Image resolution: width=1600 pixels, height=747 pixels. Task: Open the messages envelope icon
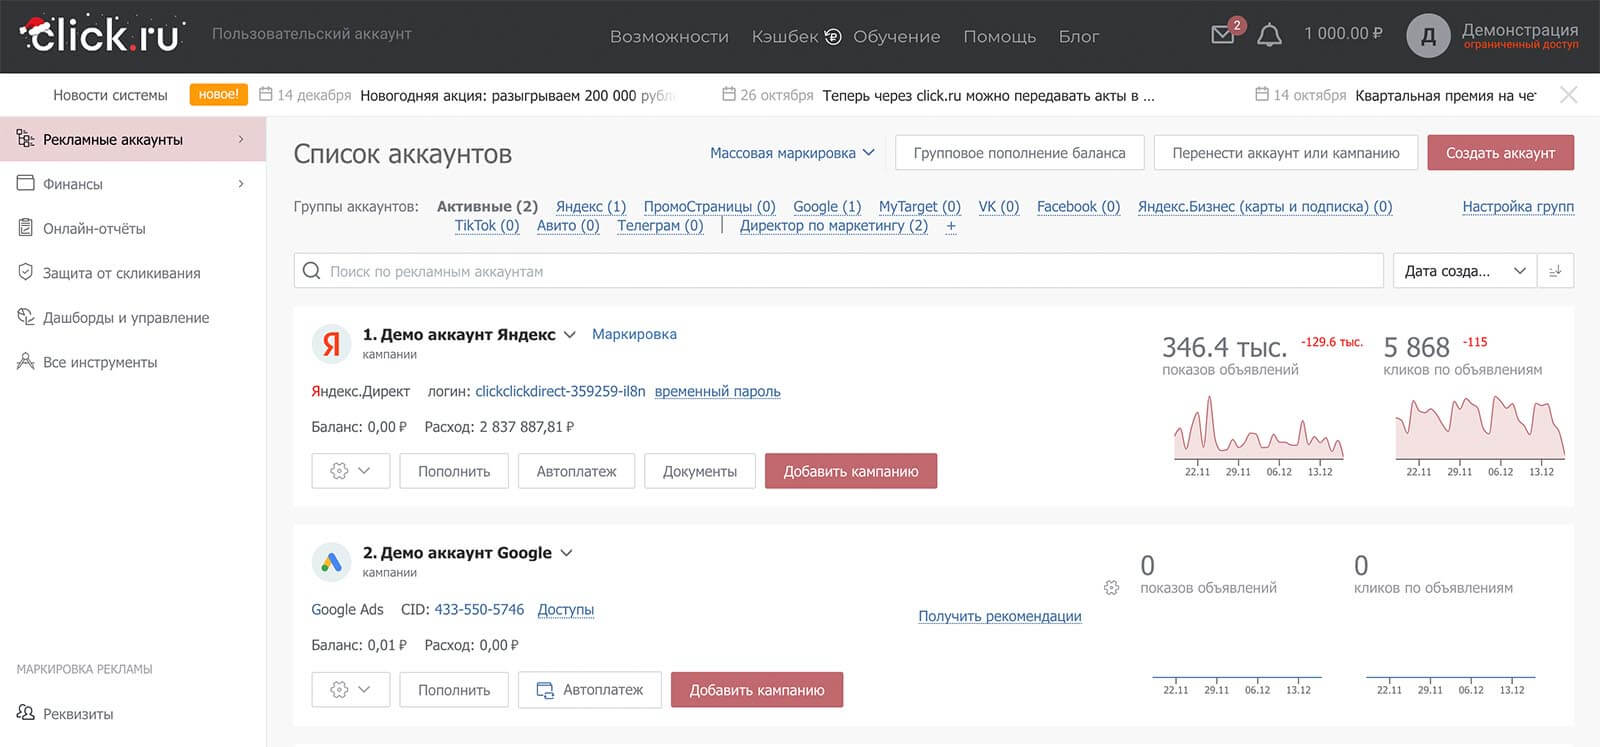(1222, 35)
